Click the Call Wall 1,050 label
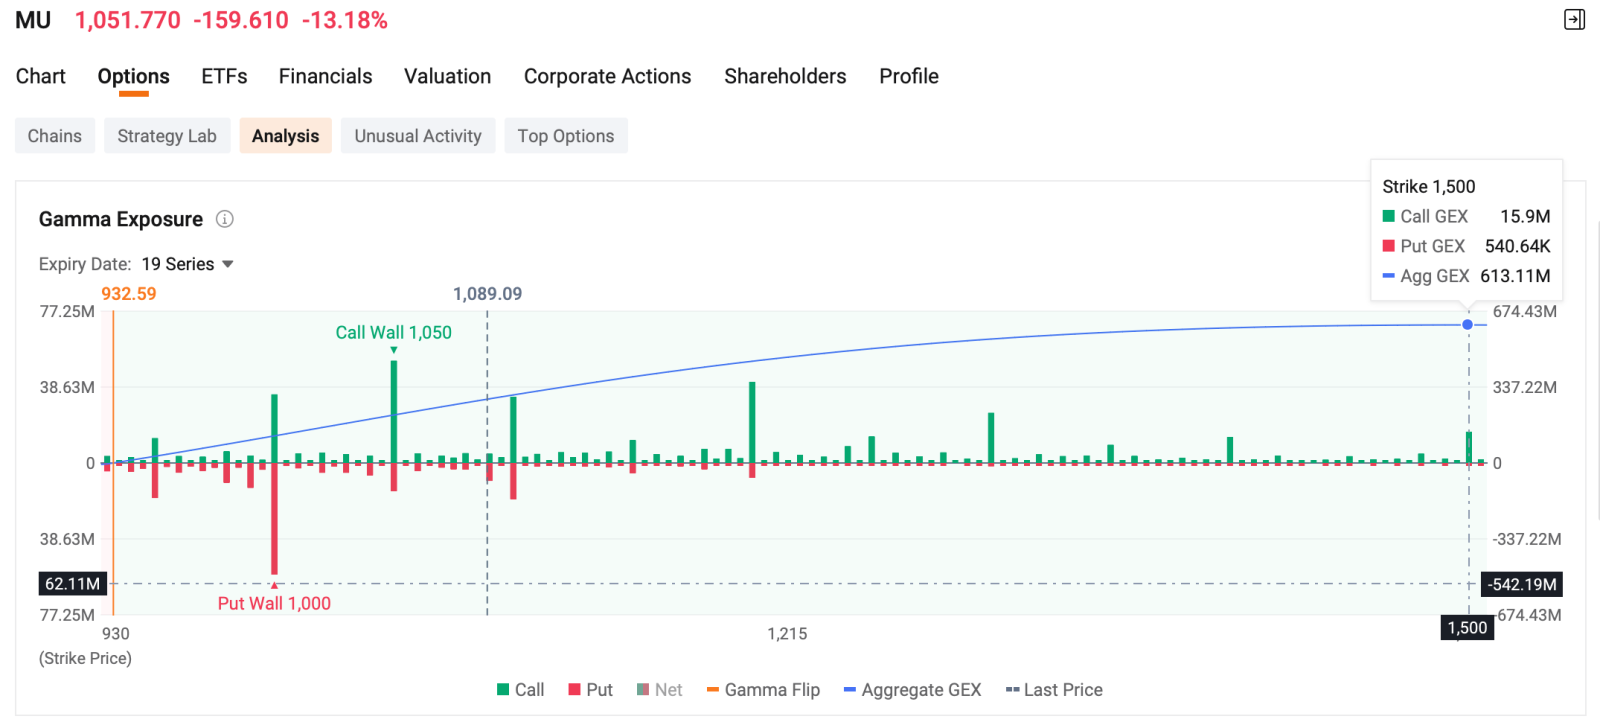Image resolution: width=1600 pixels, height=722 pixels. tap(394, 333)
